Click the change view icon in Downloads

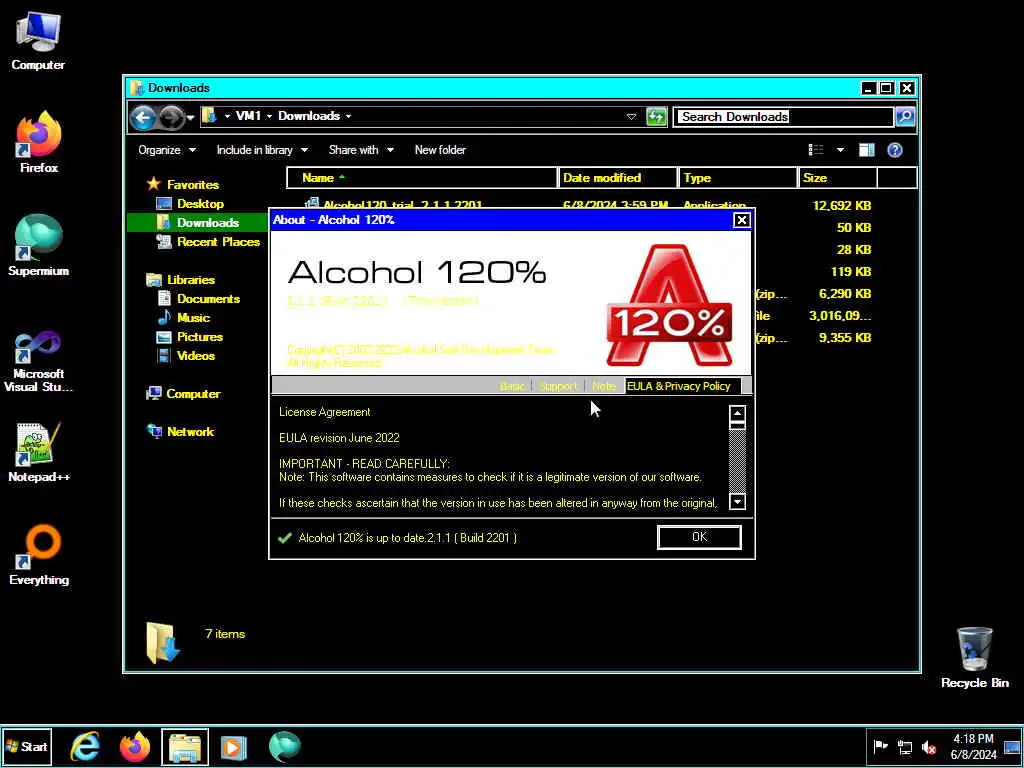click(x=816, y=150)
